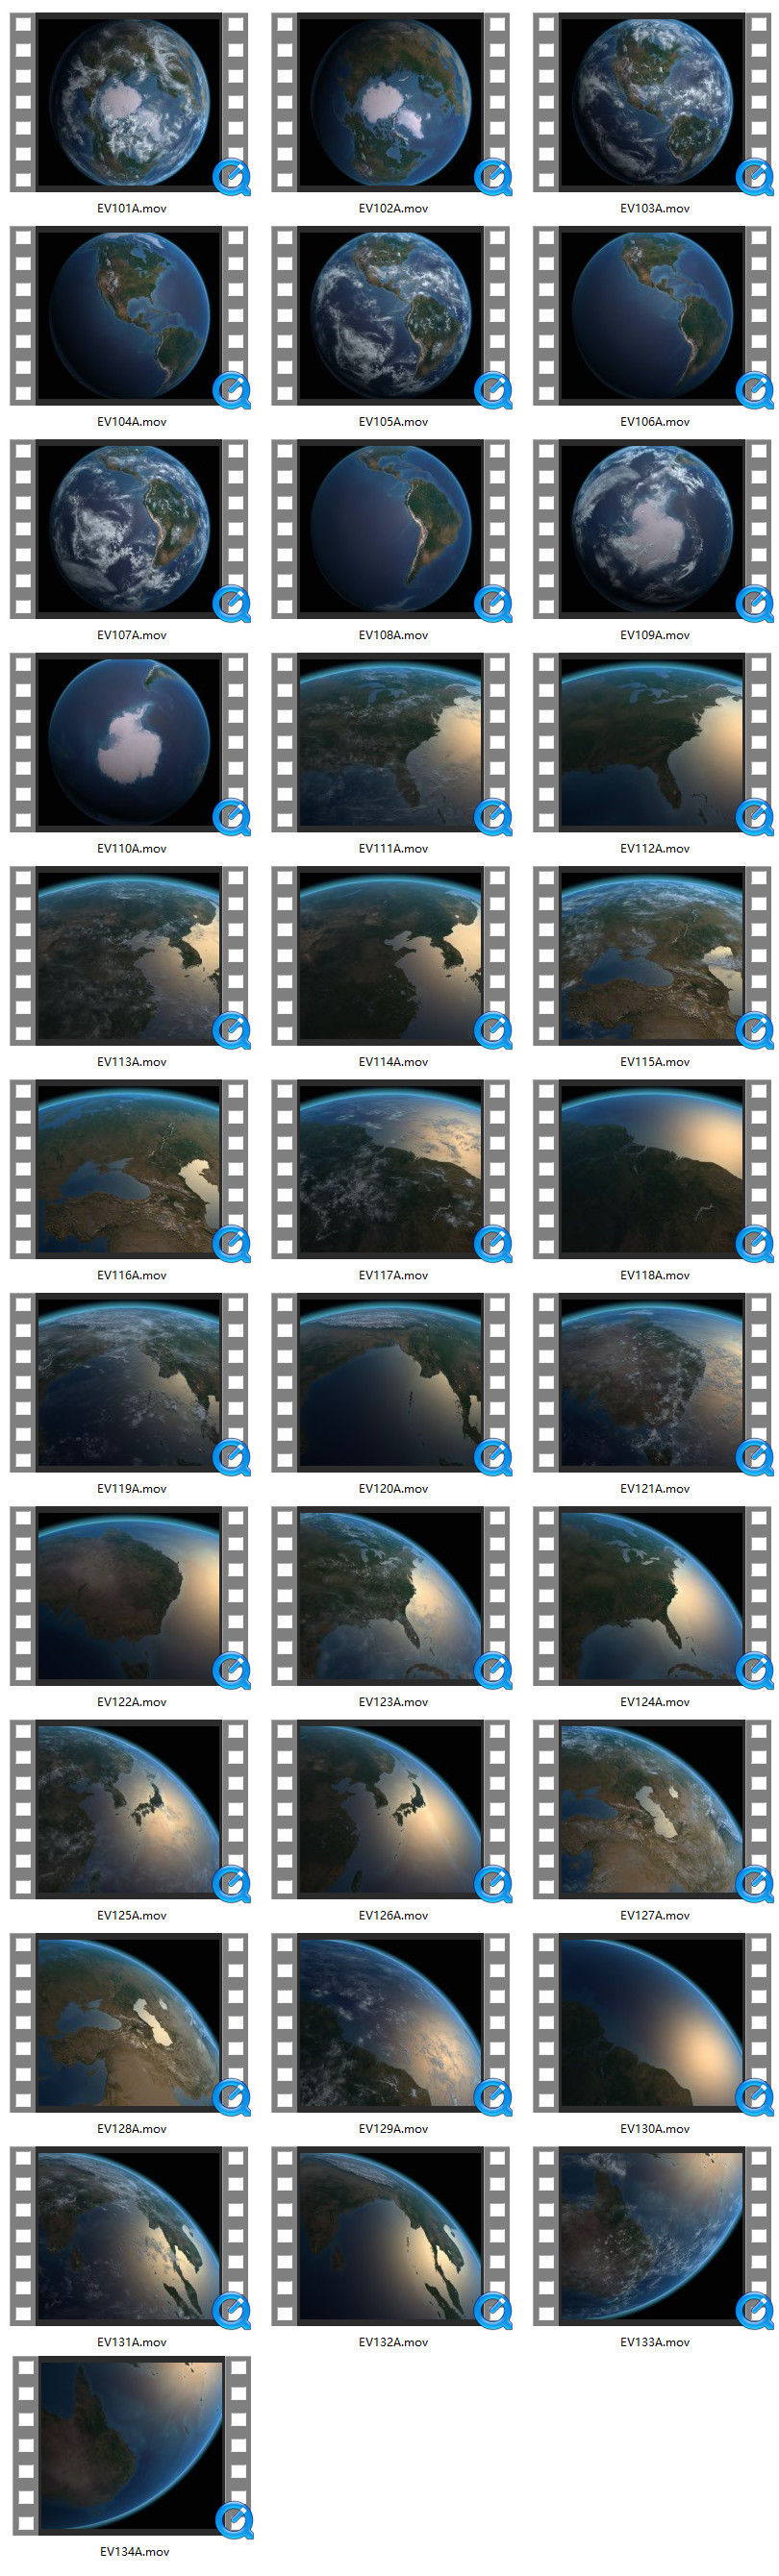Pick the EV106A.mov thumbnail
779x2576 pixels.
(652, 315)
